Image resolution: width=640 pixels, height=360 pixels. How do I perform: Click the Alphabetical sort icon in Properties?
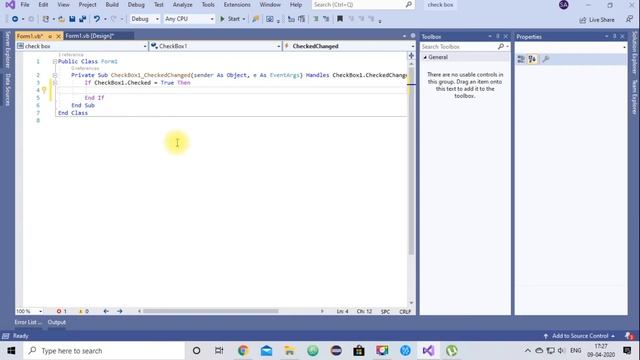[x=532, y=59]
